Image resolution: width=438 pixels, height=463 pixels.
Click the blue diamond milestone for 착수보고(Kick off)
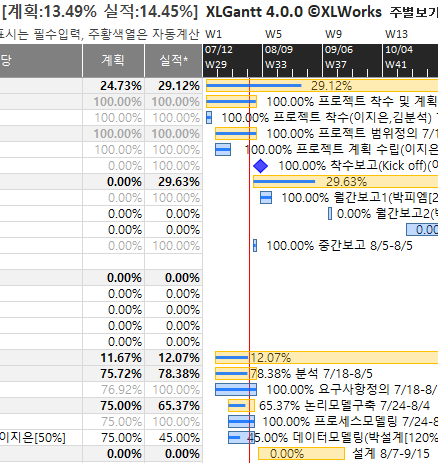[260, 166]
